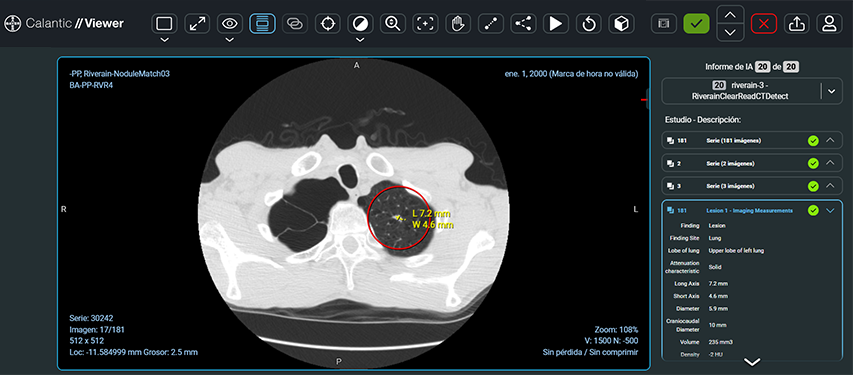Reject finding with red X button
853x376 pixels.
pyautogui.click(x=764, y=23)
